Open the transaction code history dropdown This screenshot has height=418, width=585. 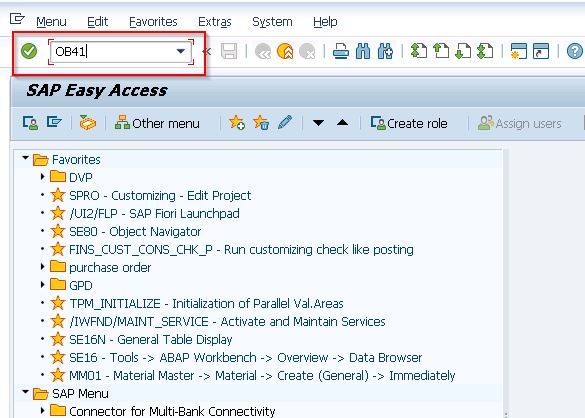tap(181, 51)
